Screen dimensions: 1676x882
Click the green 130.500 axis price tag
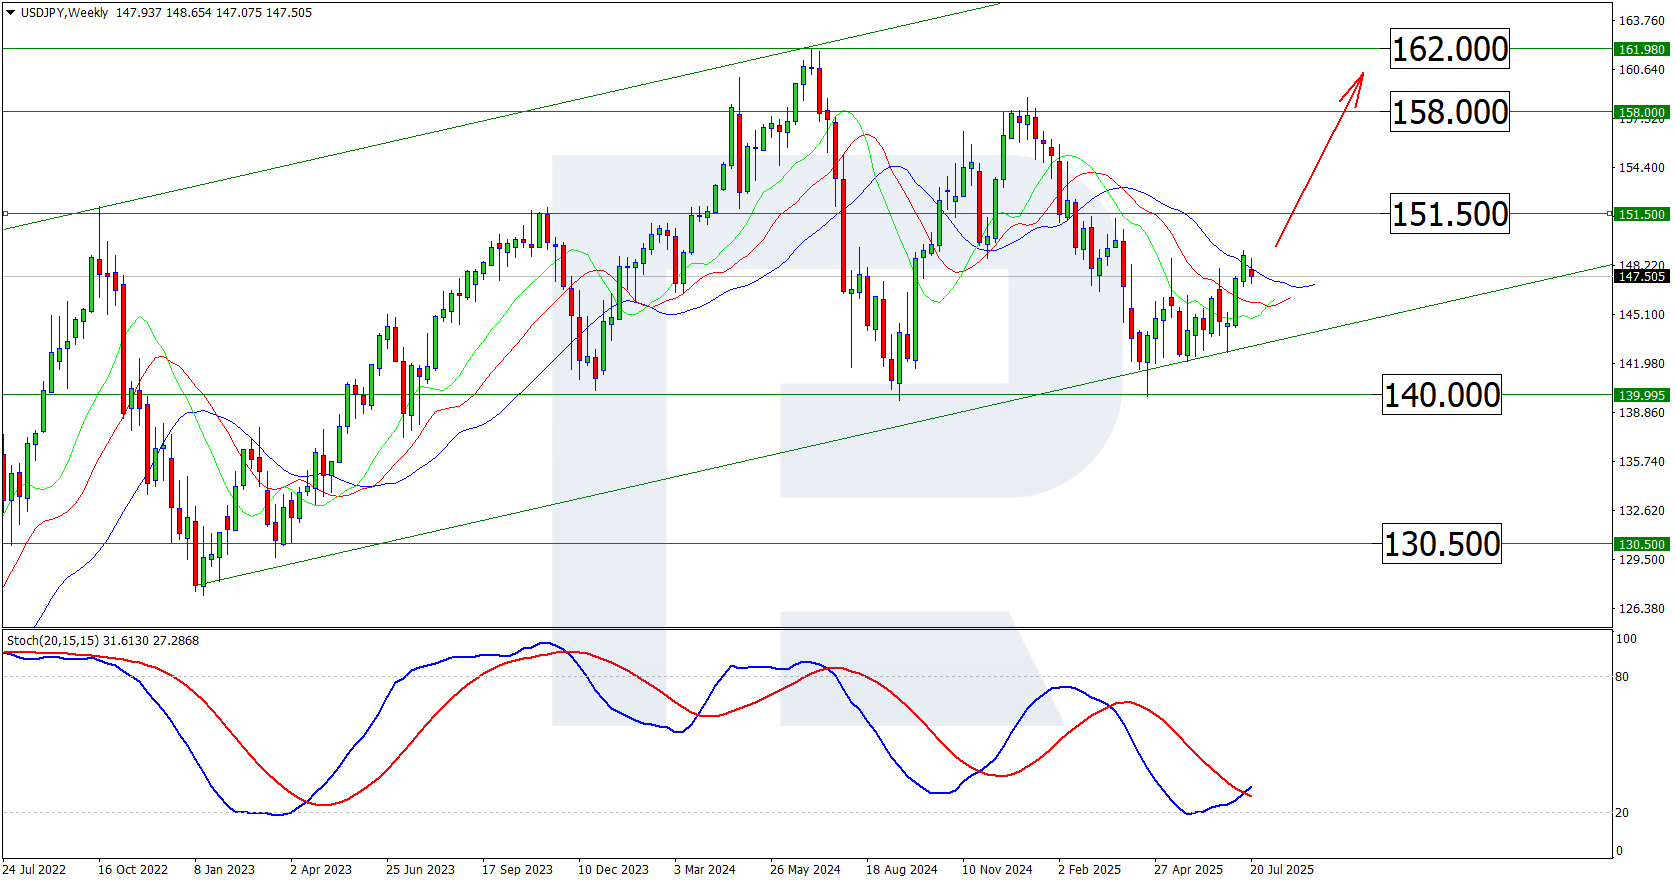[x=1641, y=544]
